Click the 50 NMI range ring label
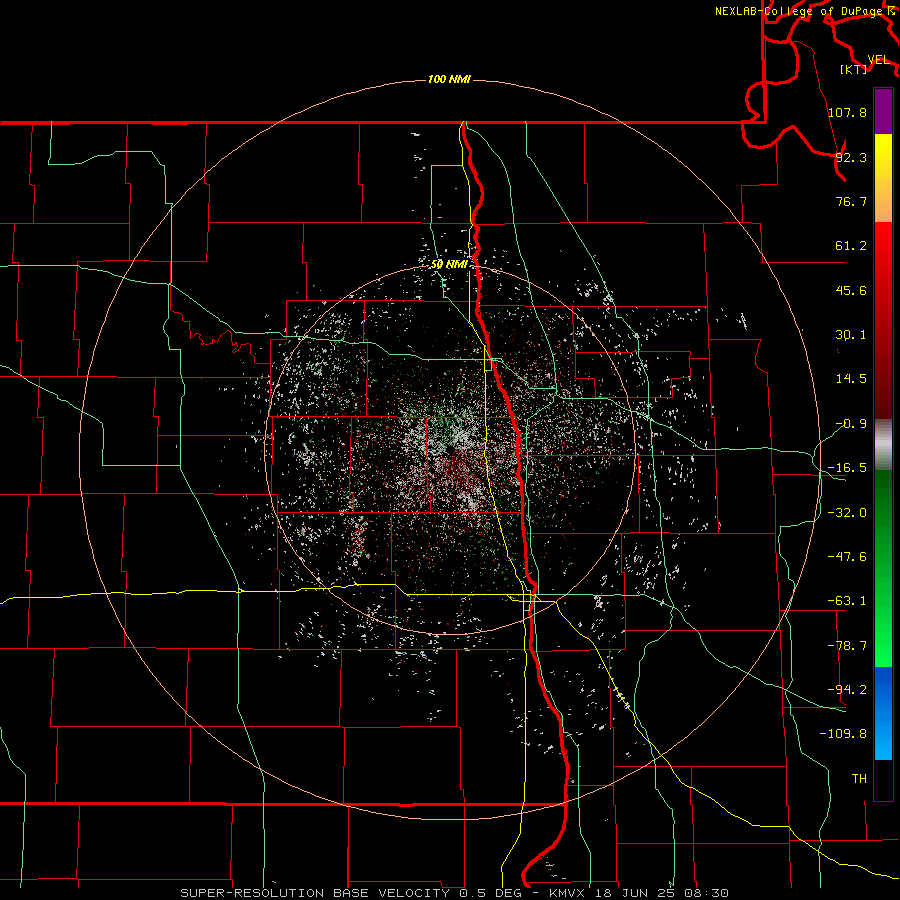This screenshot has height=900, width=900. click(x=449, y=264)
